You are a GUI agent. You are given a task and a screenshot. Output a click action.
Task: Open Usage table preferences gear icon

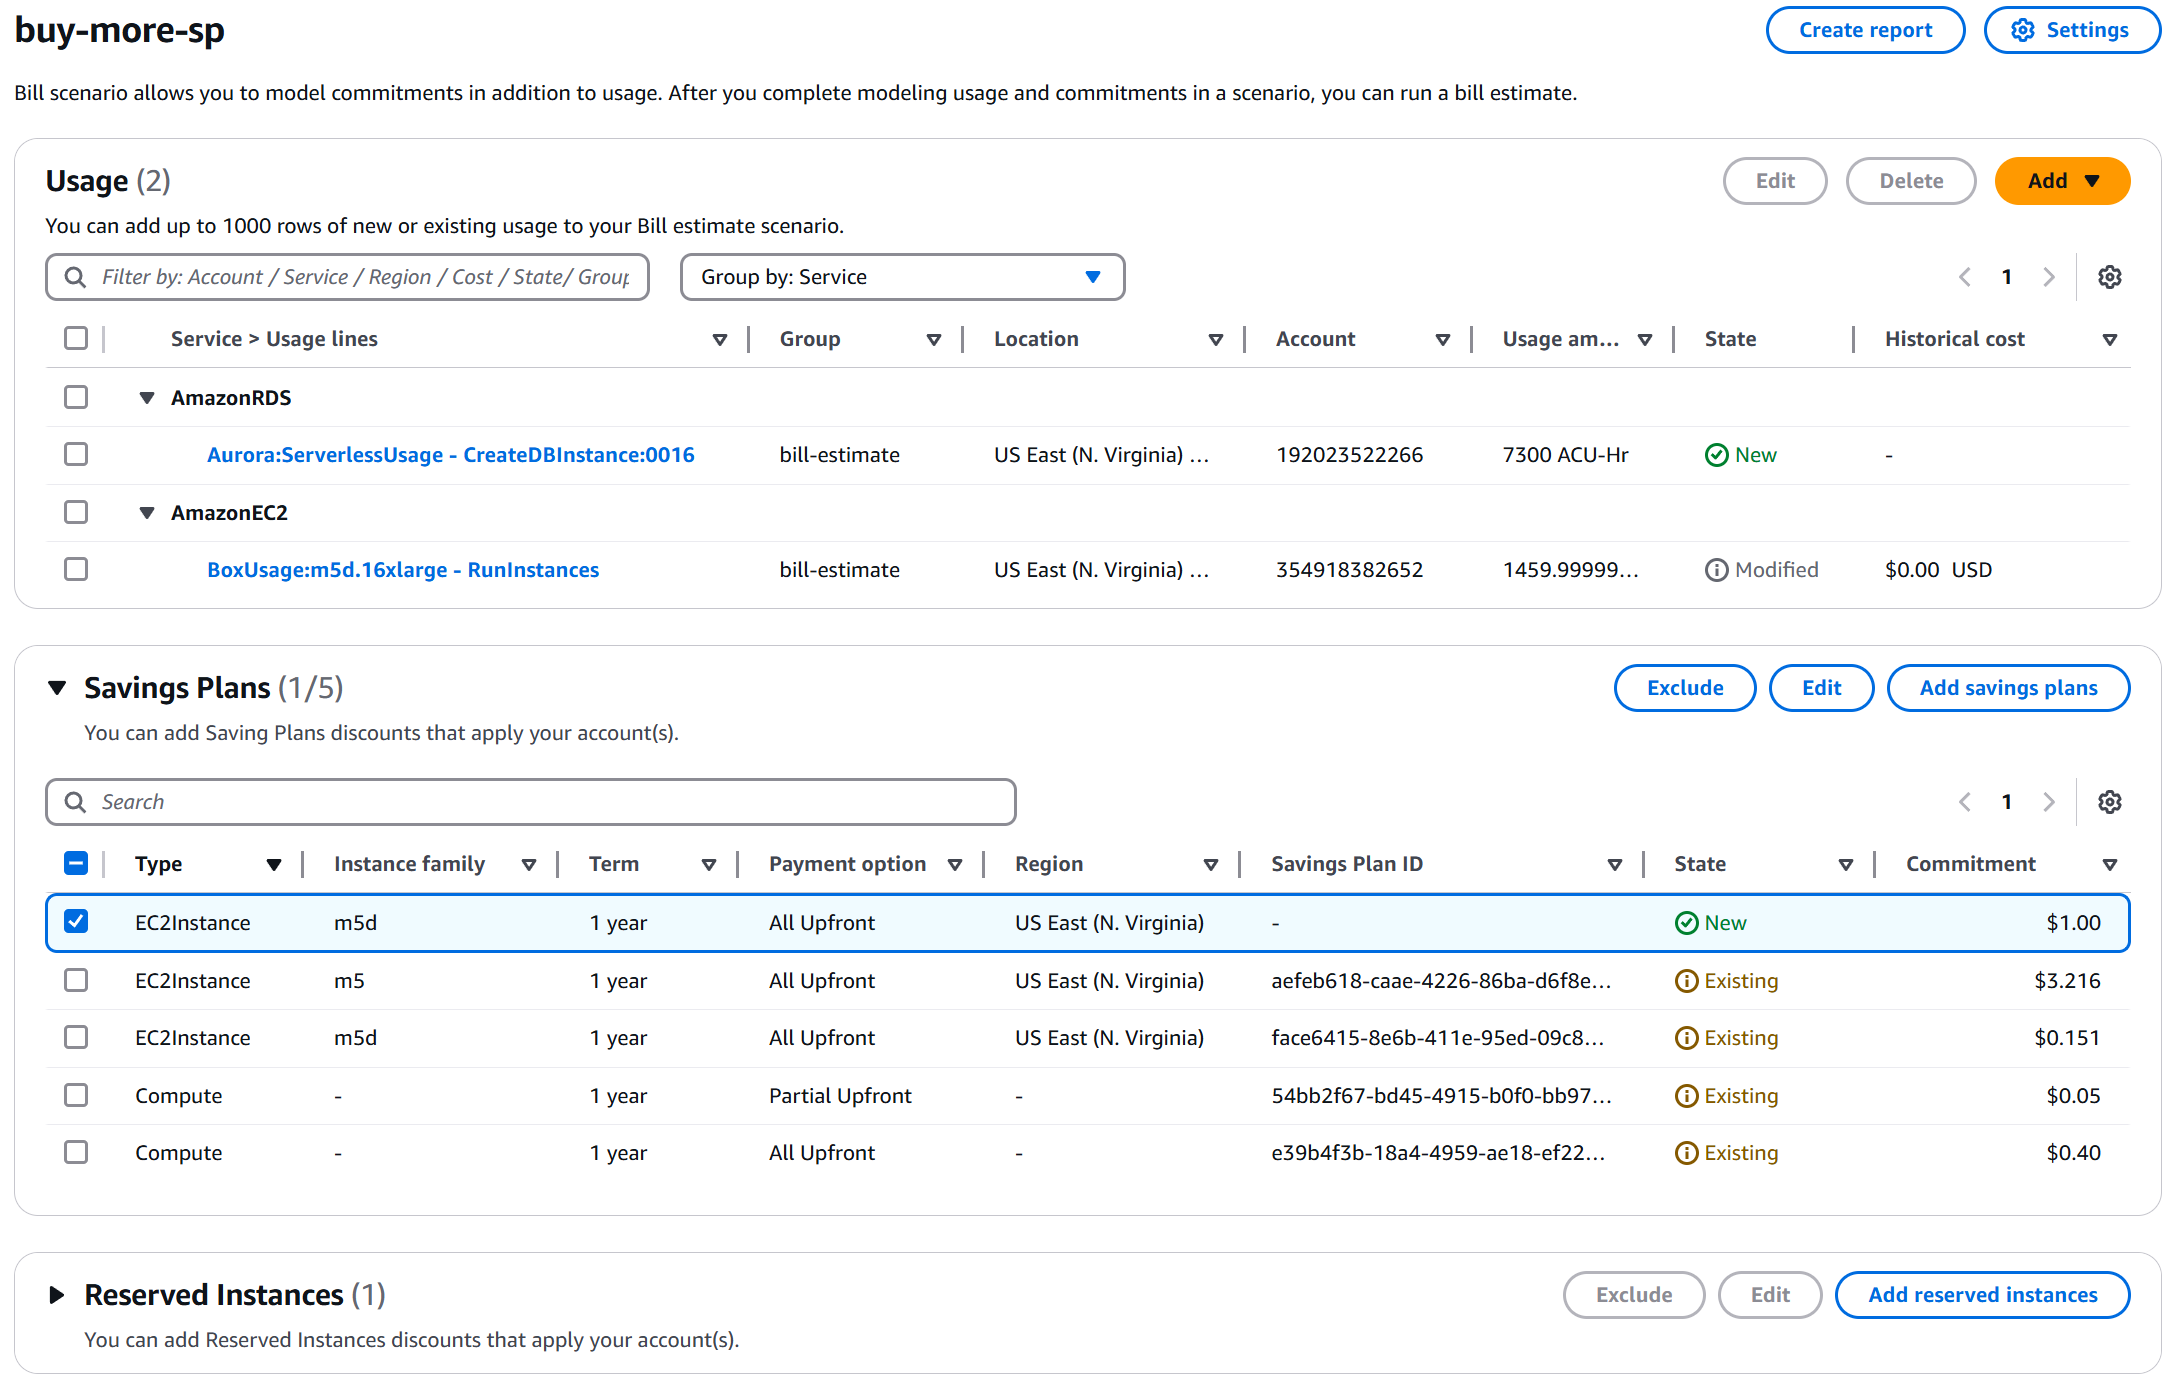(x=2109, y=277)
